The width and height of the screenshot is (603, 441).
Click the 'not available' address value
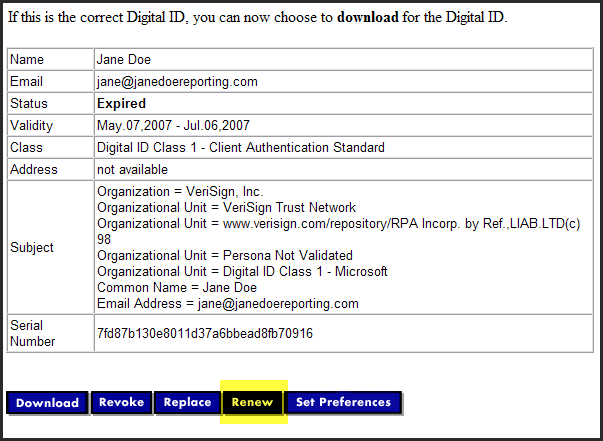pos(132,170)
